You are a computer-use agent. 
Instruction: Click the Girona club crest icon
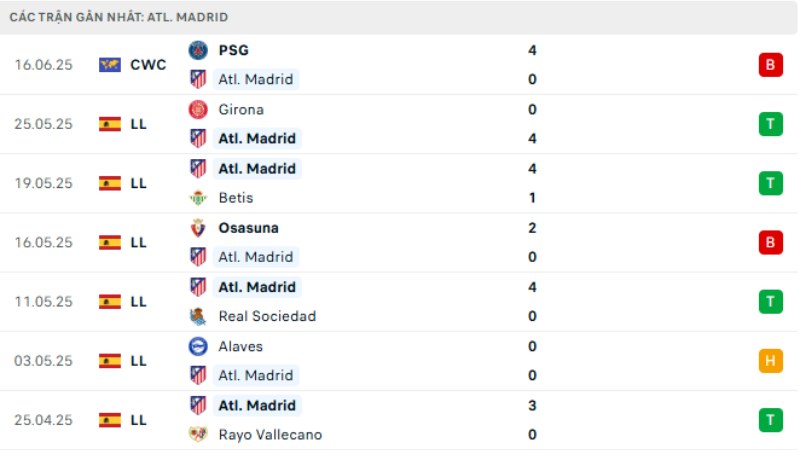coord(198,109)
